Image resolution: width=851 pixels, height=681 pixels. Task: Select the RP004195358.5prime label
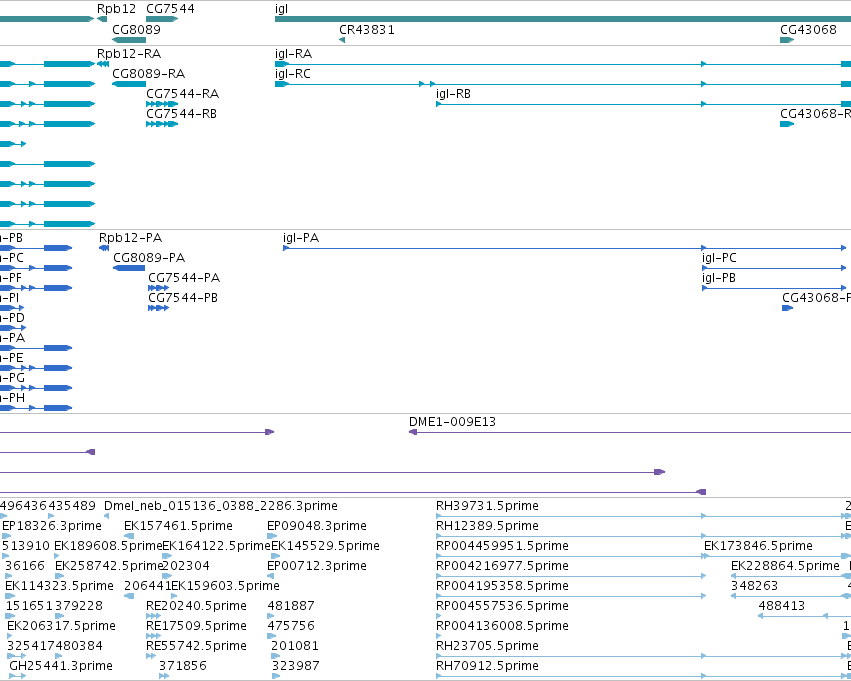coord(502,586)
